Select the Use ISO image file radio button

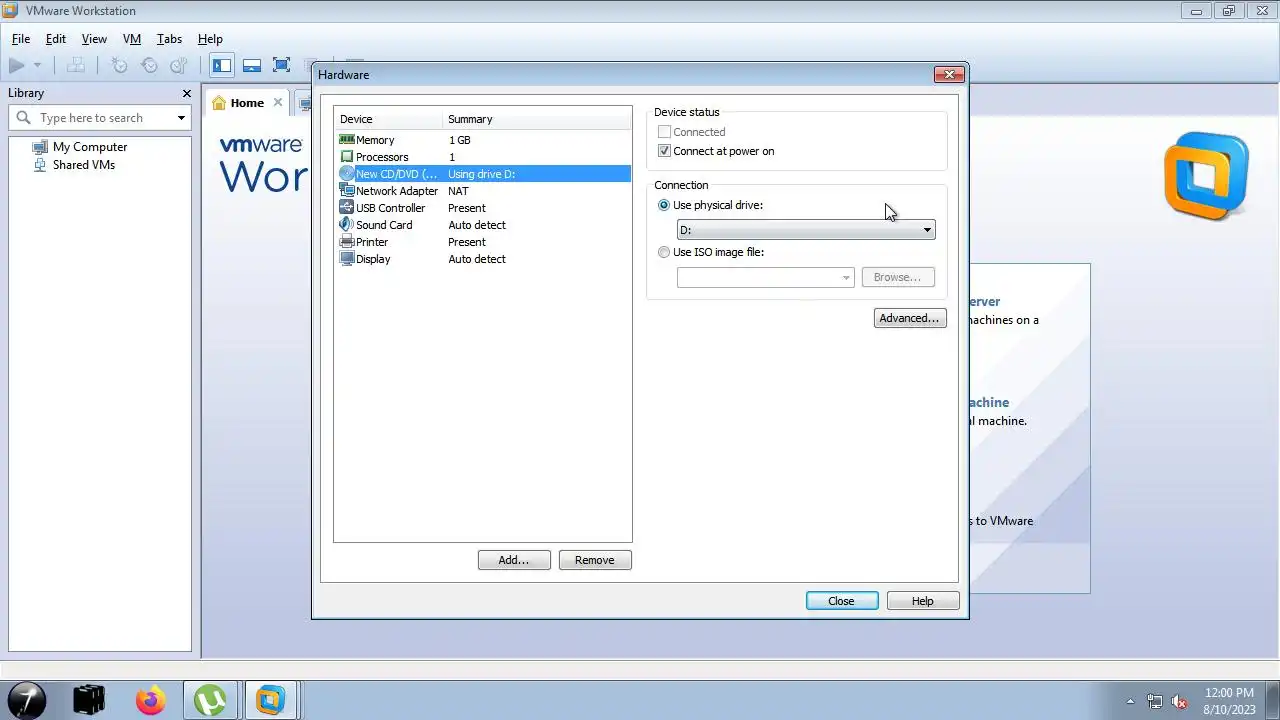[664, 252]
